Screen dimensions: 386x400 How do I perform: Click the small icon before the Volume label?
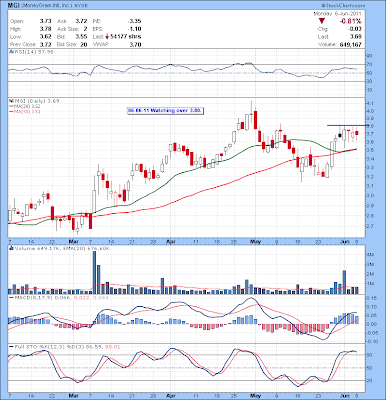click(x=10, y=248)
